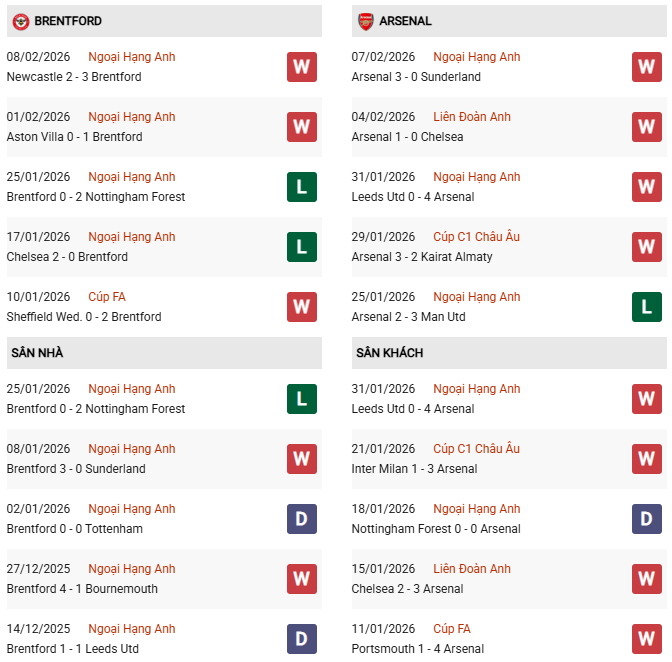Click W badge for Newcastle 2 - 3 Brentford

coord(302,67)
